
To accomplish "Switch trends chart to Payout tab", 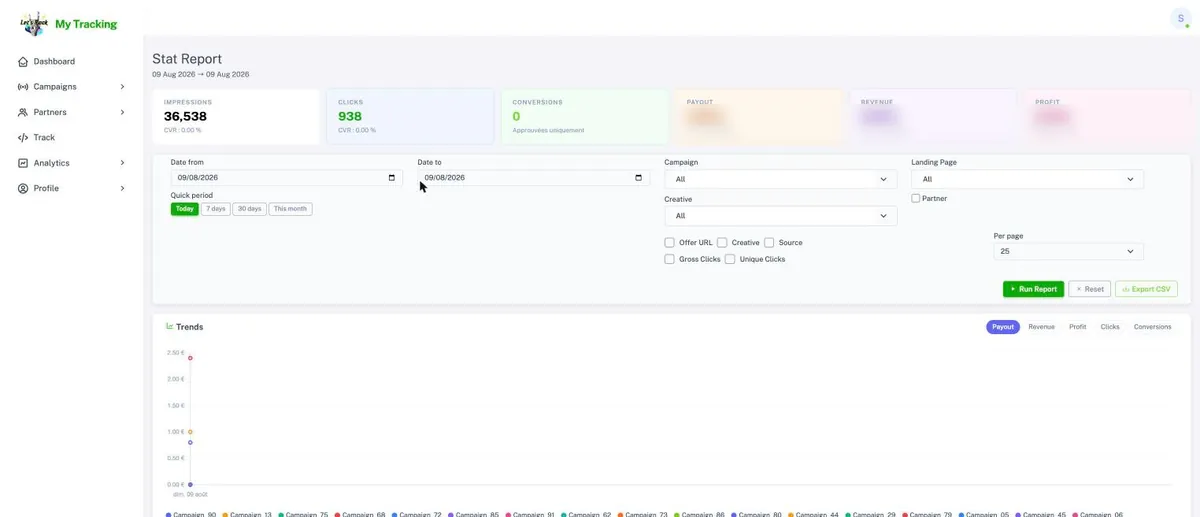I will click(1003, 327).
